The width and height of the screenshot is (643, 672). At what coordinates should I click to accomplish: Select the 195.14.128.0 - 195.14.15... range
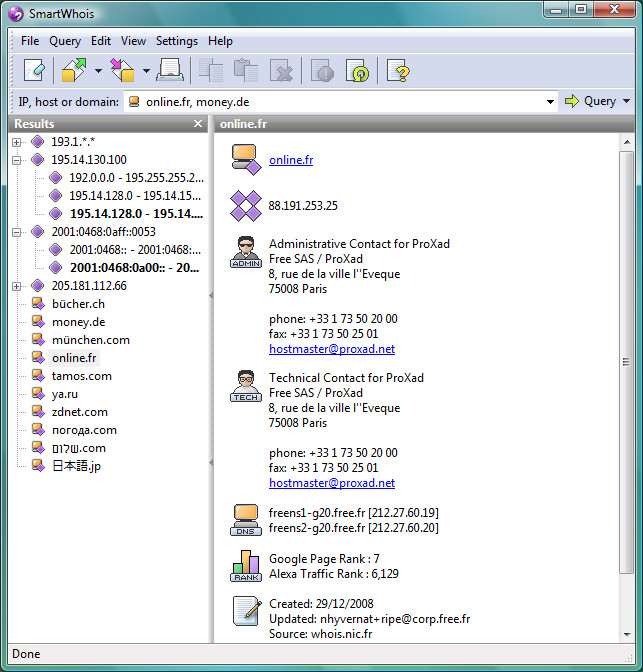[135, 196]
